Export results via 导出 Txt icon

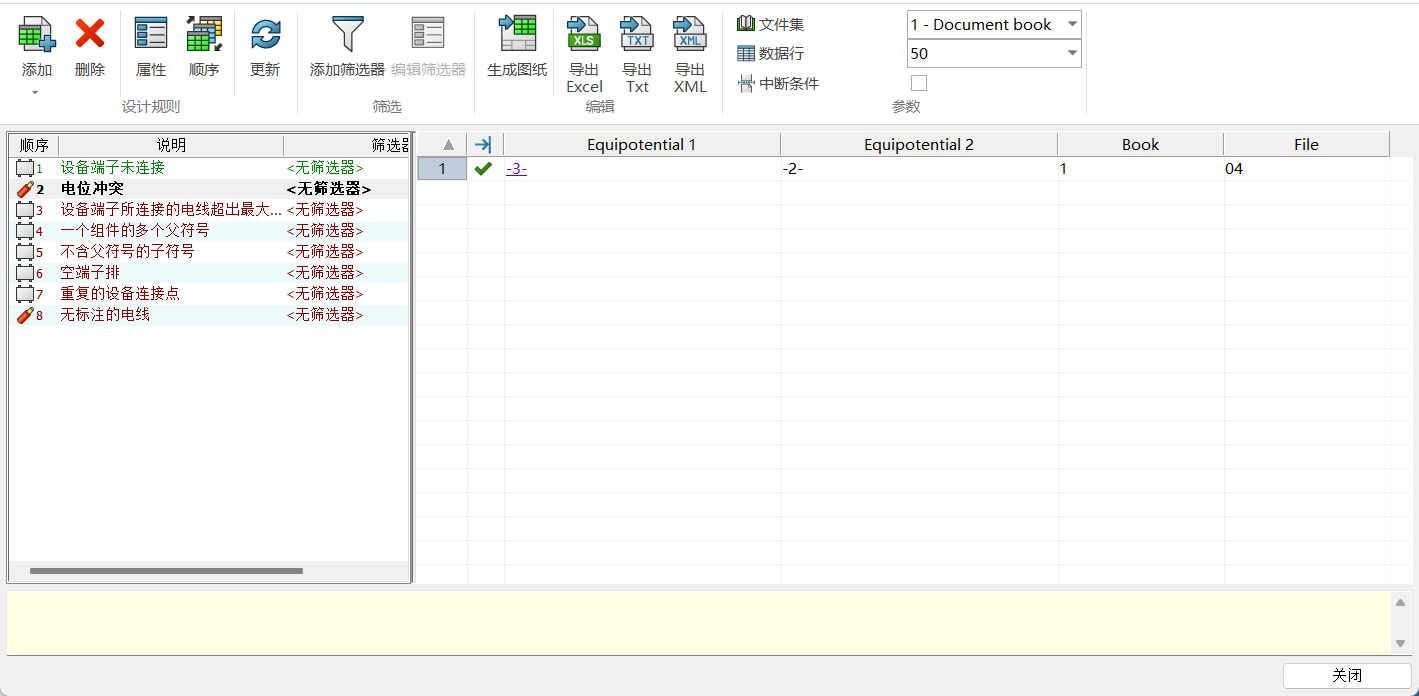click(637, 35)
